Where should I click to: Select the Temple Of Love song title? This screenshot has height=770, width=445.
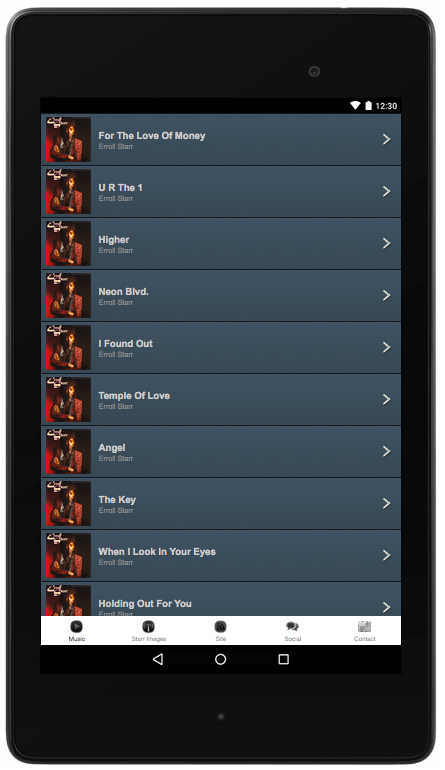134,396
